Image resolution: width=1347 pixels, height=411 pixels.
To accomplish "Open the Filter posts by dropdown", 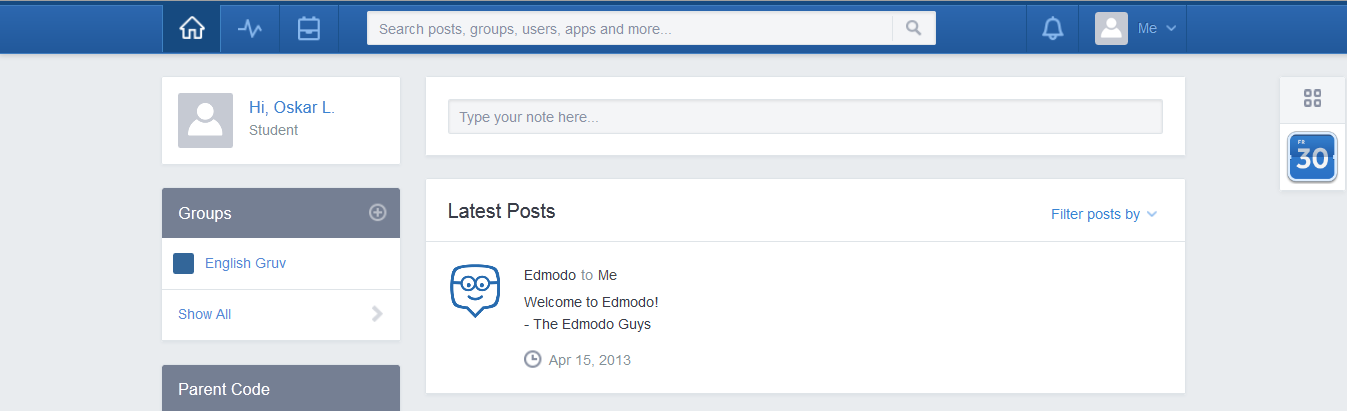I will pyautogui.click(x=1104, y=214).
